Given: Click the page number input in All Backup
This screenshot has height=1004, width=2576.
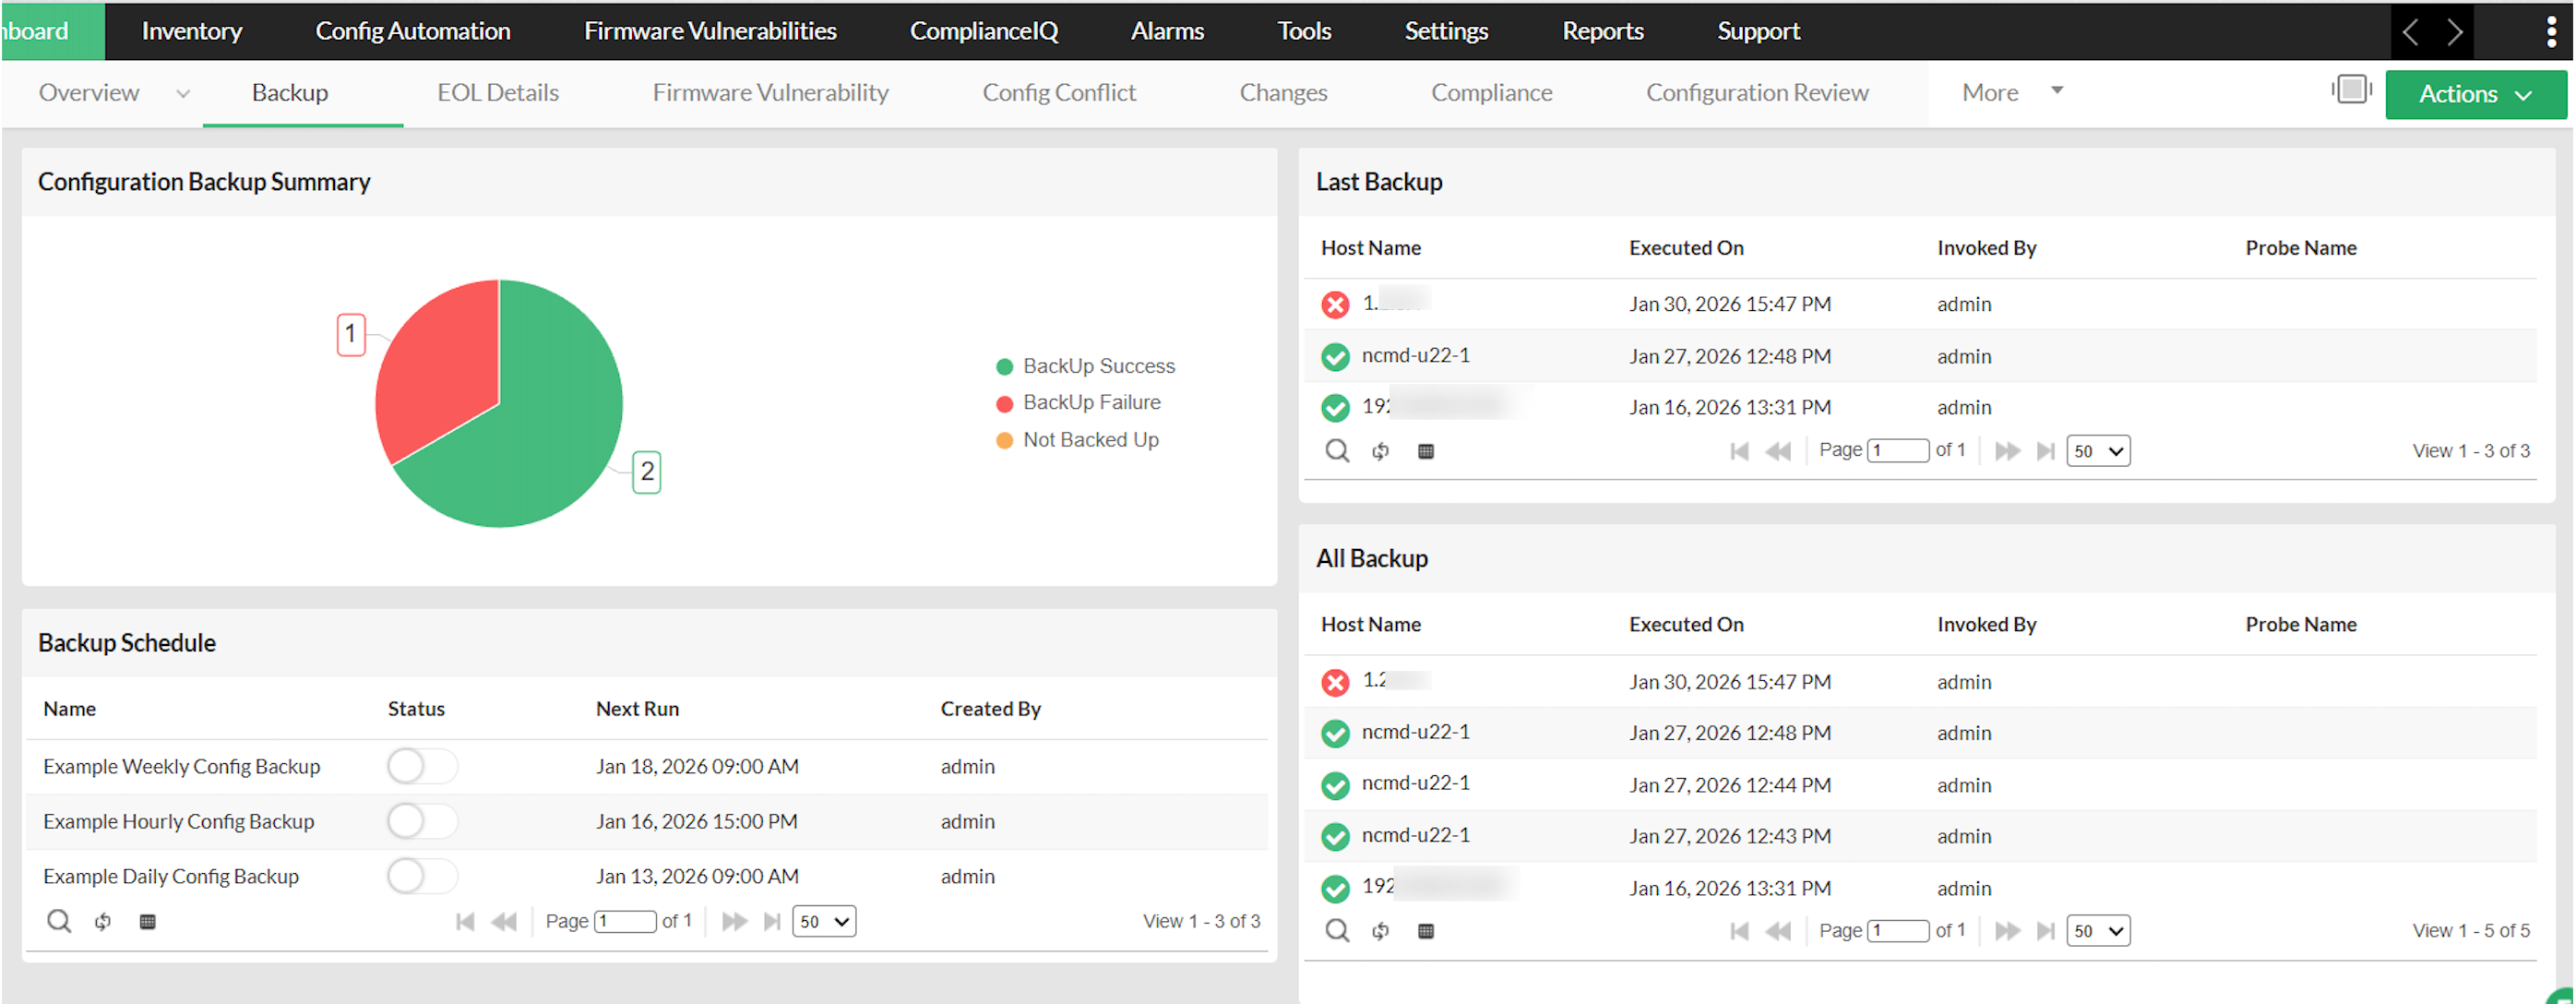Looking at the screenshot, I should 1899,930.
